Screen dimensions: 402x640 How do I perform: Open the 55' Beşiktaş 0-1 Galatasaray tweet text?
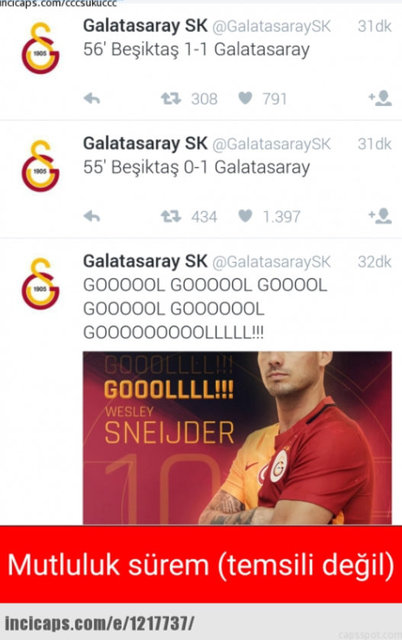point(196,167)
